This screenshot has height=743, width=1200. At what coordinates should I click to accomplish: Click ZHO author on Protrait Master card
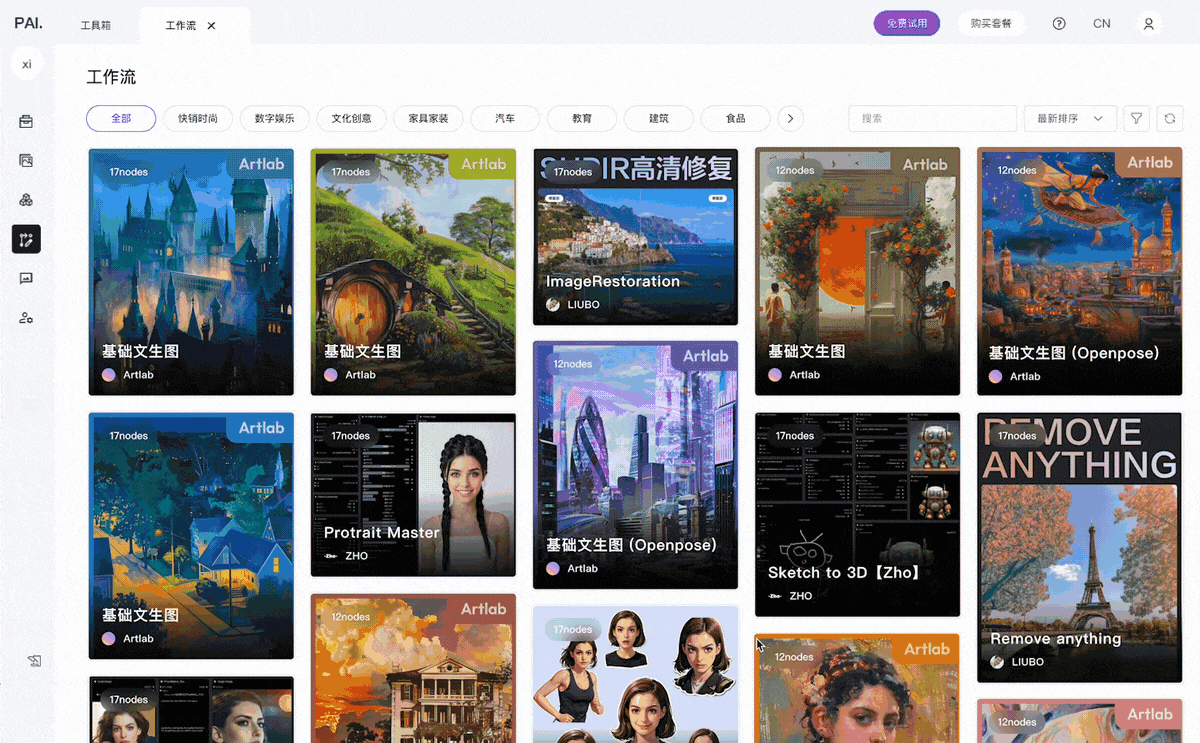pyautogui.click(x=346, y=556)
